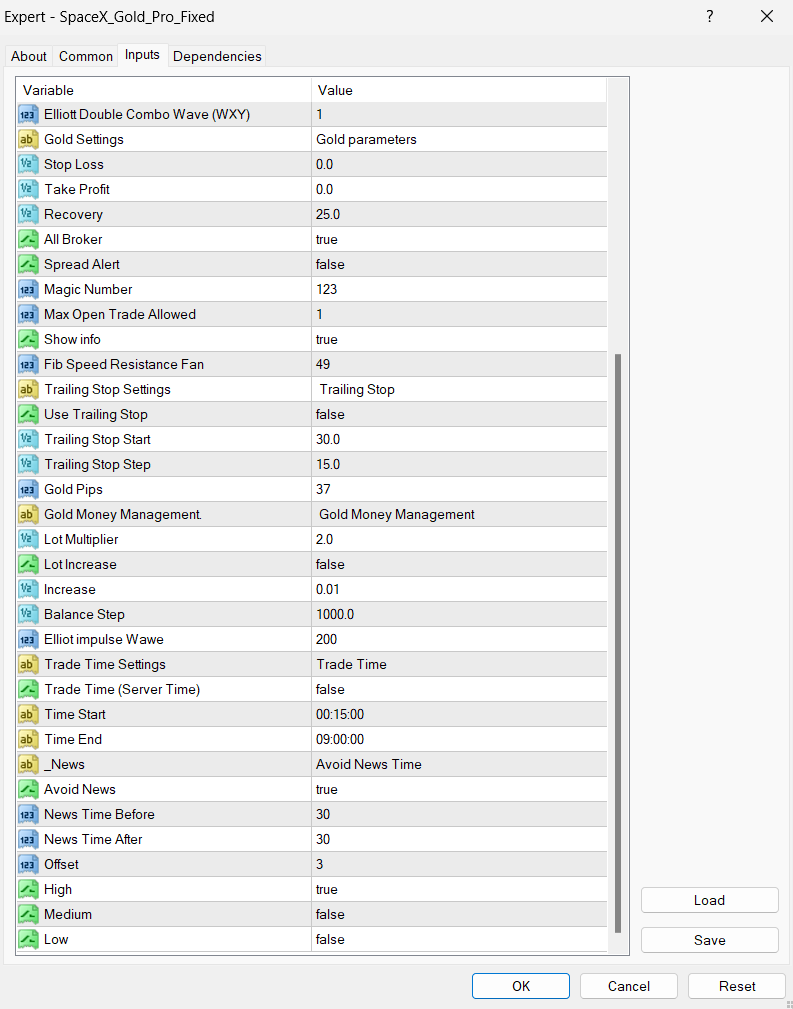Click the string icon next to Gold Settings
This screenshot has height=1009, width=793.
pos(29,139)
